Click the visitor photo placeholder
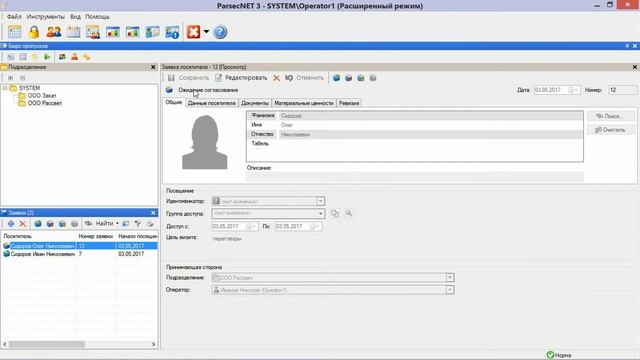The image size is (640, 360). pyautogui.click(x=204, y=142)
